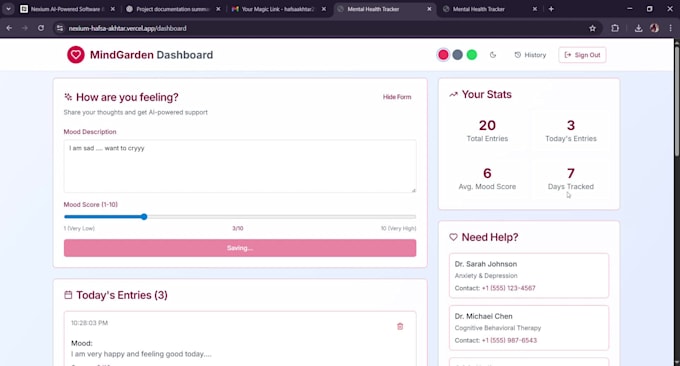Delete the 10:28:03 PM entry
This screenshot has width=680, height=366.
point(400,326)
